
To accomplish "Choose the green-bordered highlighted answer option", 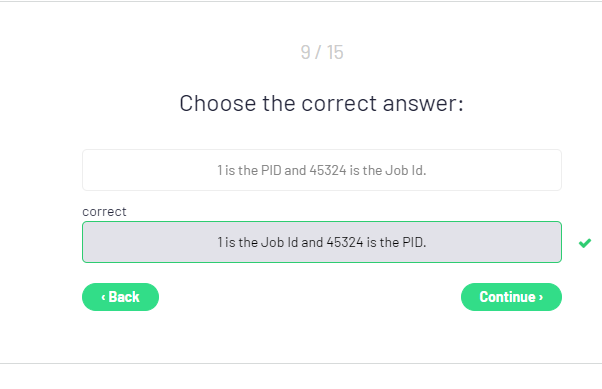I will click(x=322, y=242).
